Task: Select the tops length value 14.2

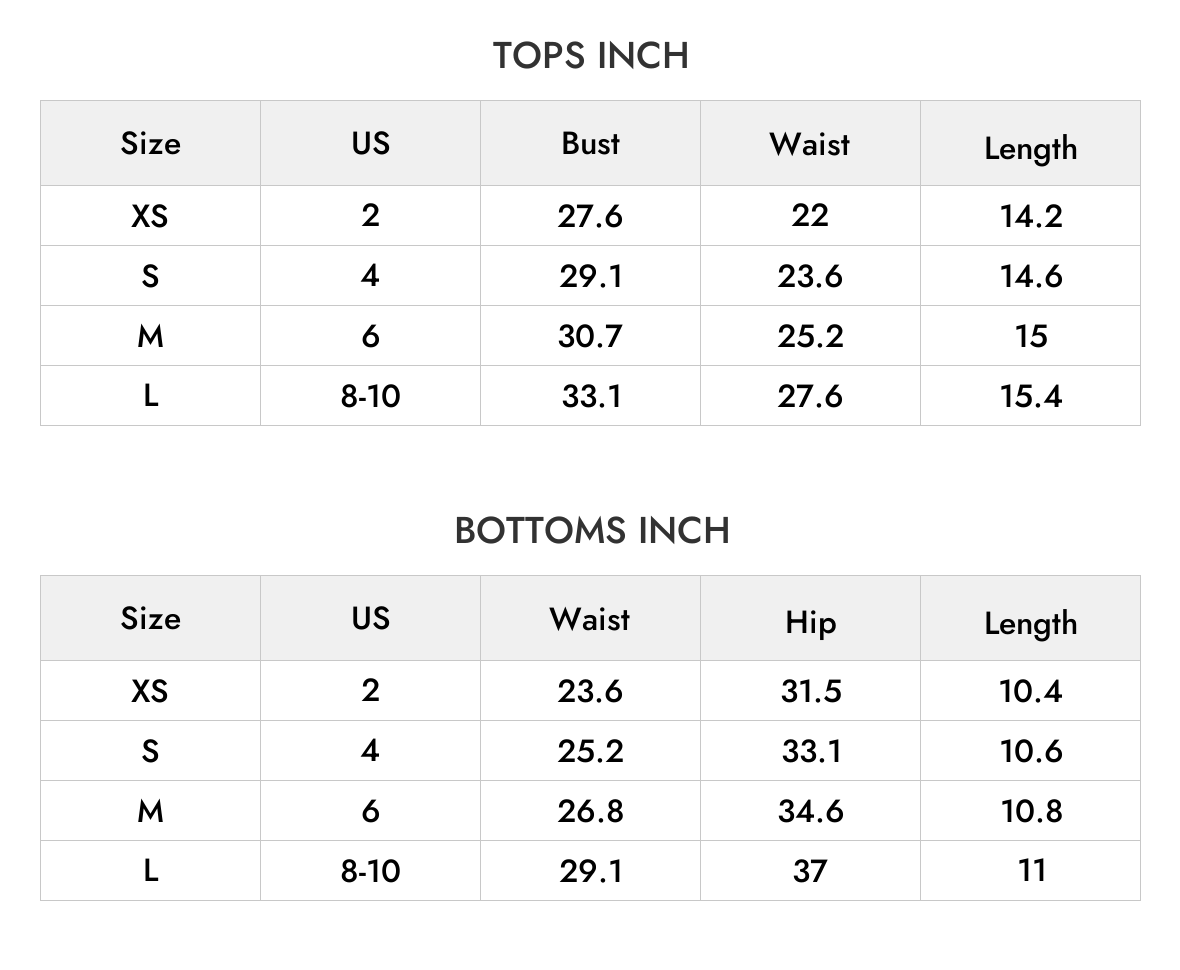Action: coord(1031,216)
